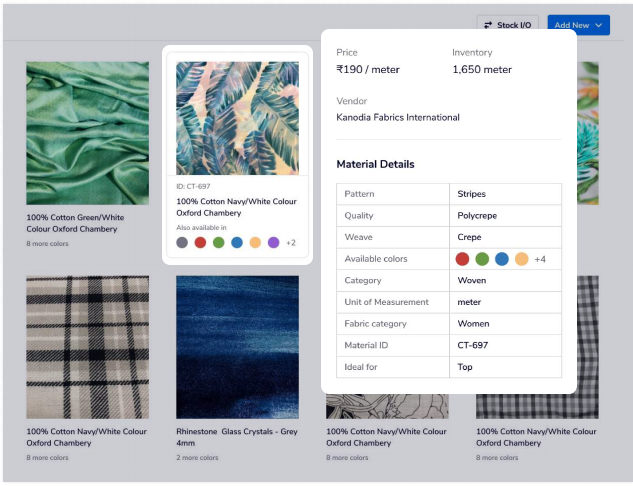Click the Material Details heading

(375, 164)
